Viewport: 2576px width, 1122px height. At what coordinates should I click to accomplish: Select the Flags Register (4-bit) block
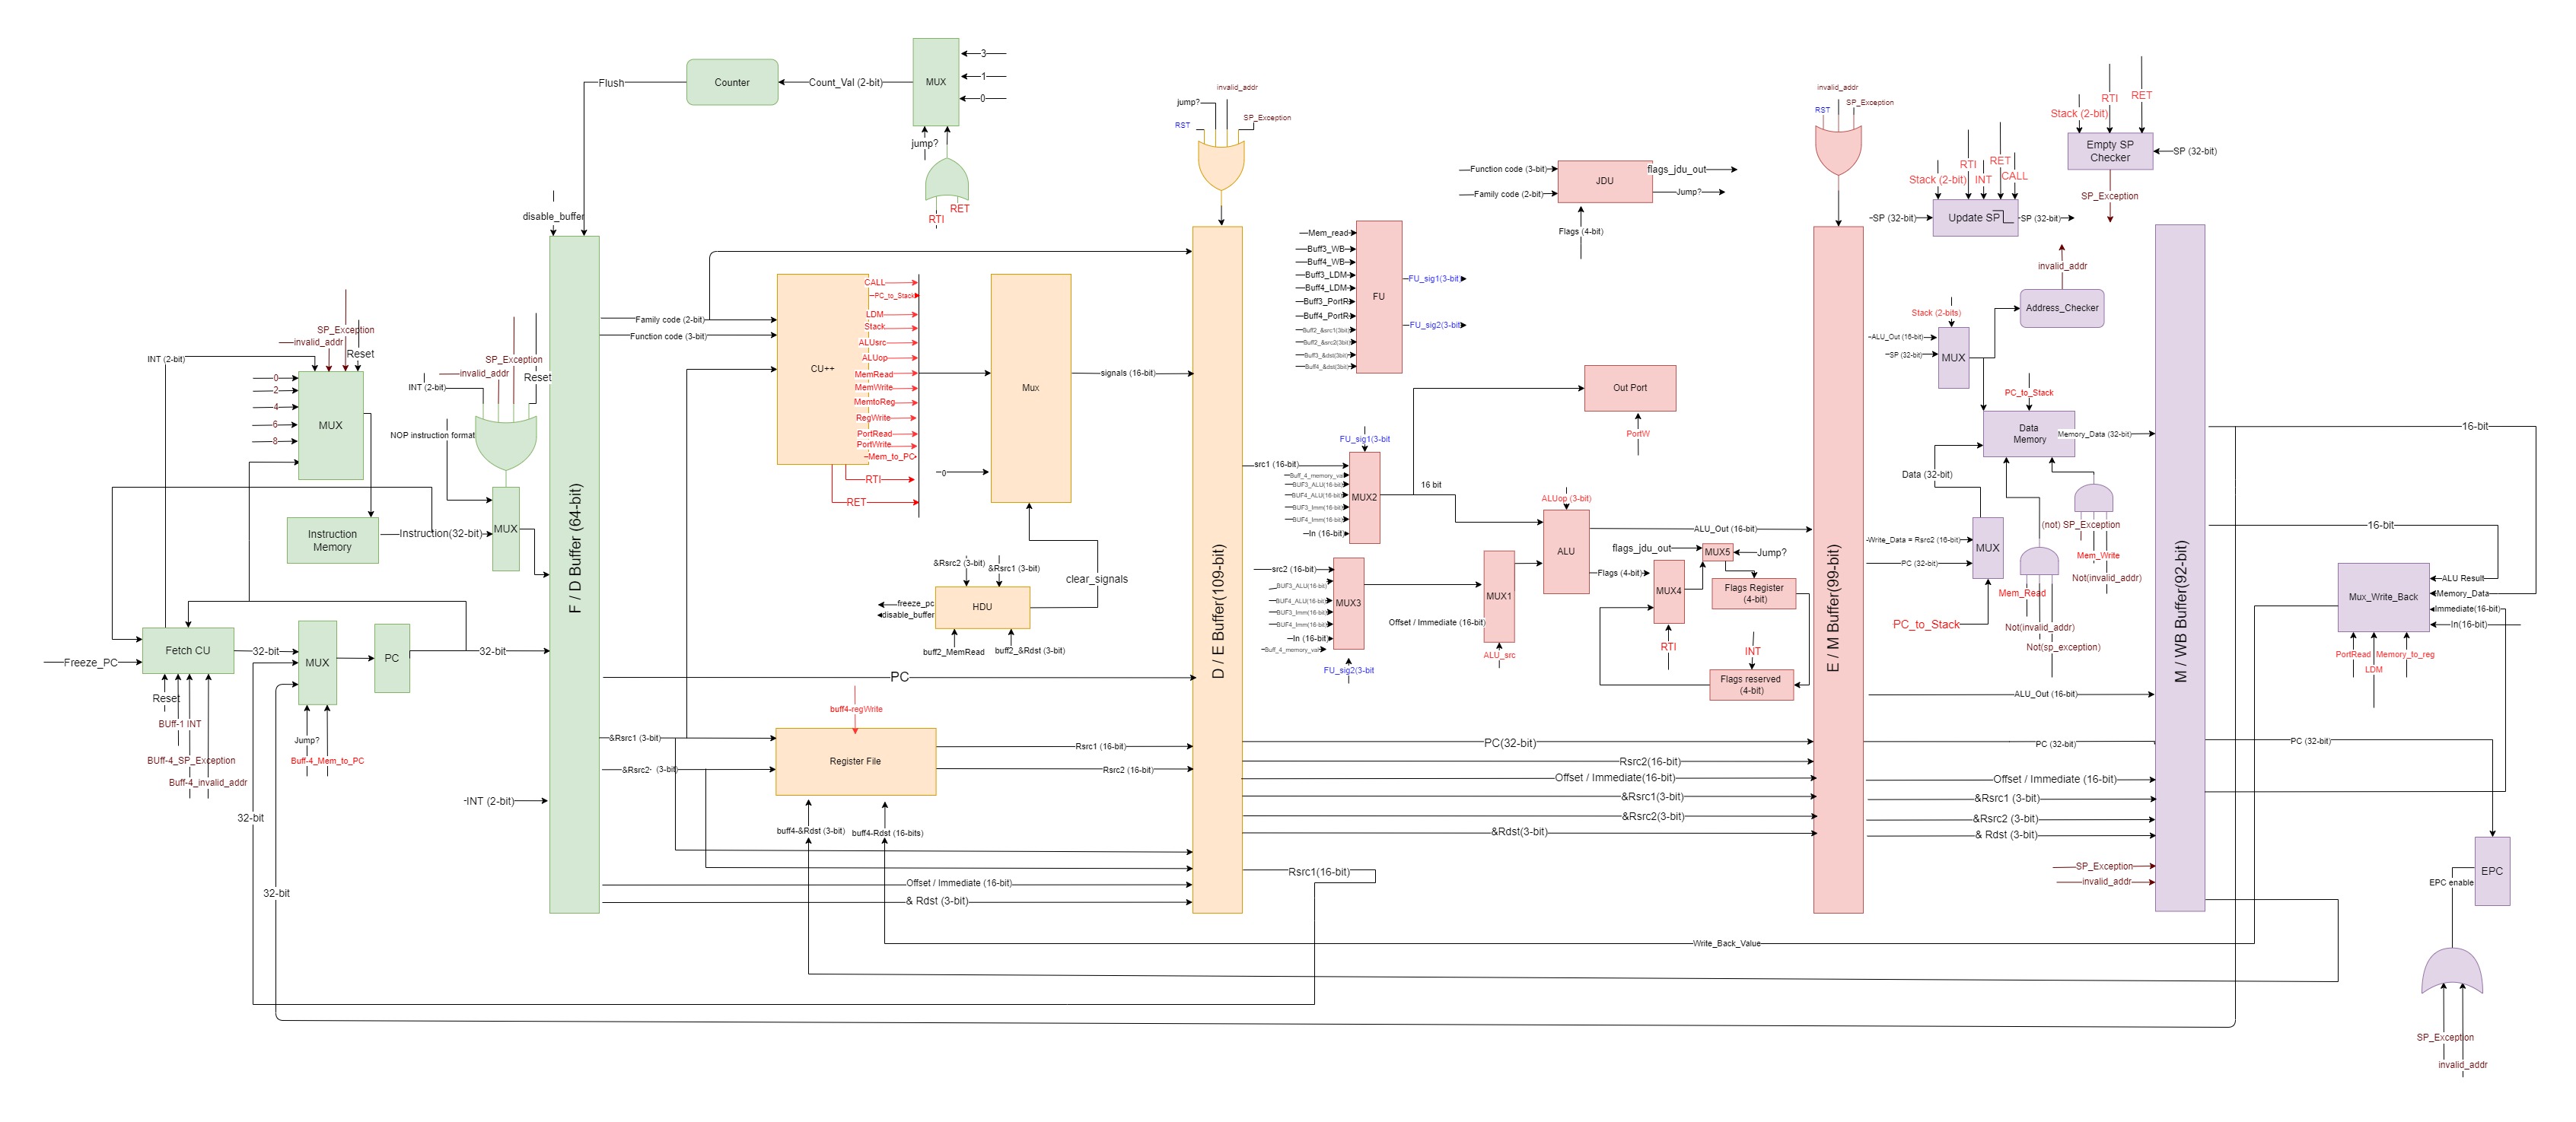1753,594
